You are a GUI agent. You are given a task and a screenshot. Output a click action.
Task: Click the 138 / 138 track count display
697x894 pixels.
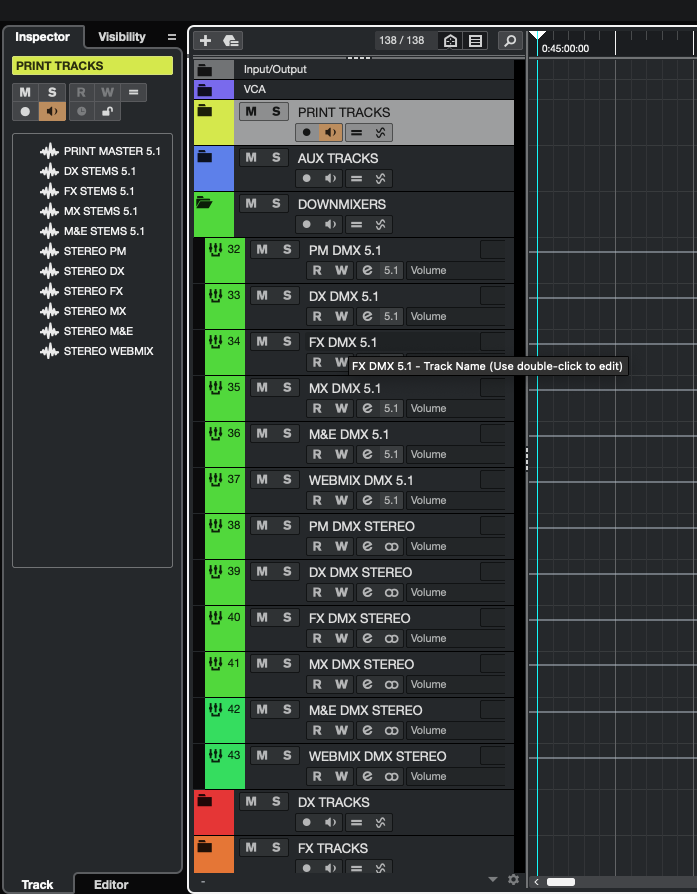pyautogui.click(x=402, y=40)
